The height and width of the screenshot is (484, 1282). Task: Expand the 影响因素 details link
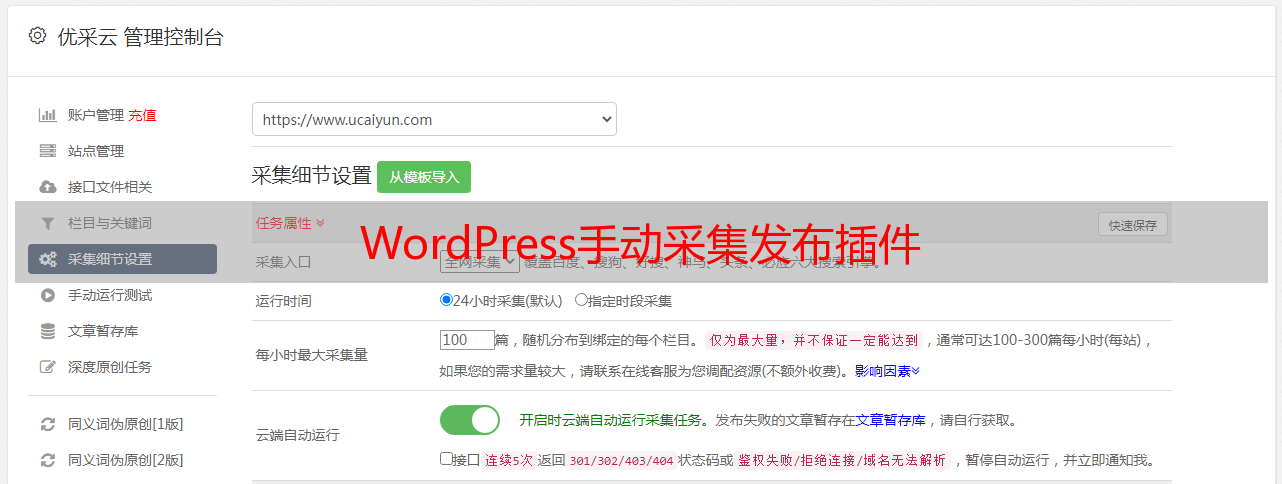[887, 371]
